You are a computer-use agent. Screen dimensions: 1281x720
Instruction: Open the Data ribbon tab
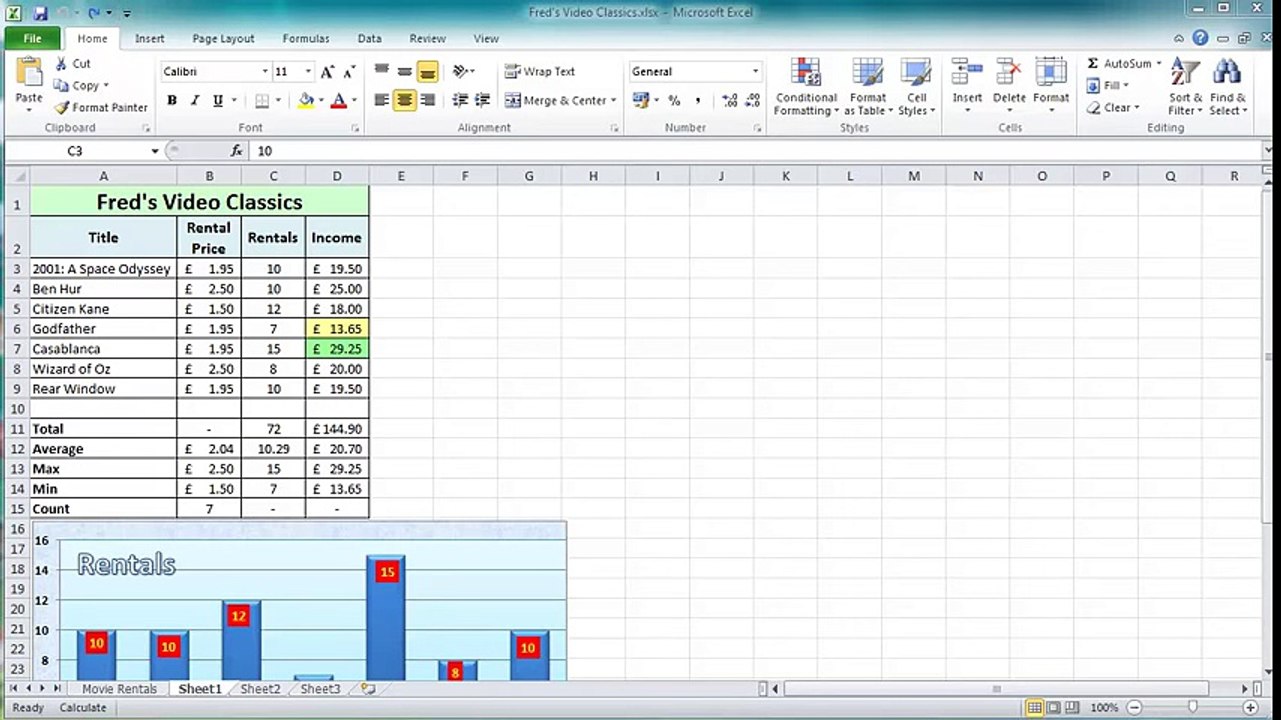click(x=370, y=39)
